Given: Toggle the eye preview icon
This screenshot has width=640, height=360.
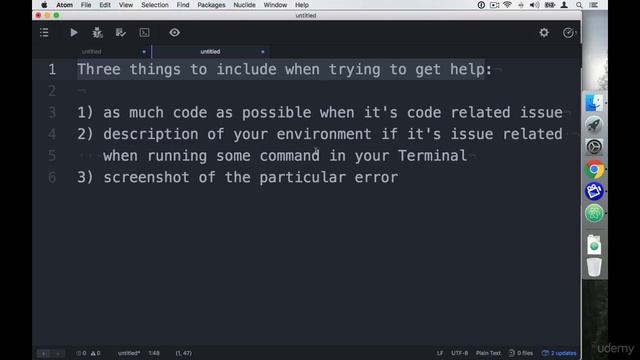Looking at the screenshot, I should [x=174, y=33].
